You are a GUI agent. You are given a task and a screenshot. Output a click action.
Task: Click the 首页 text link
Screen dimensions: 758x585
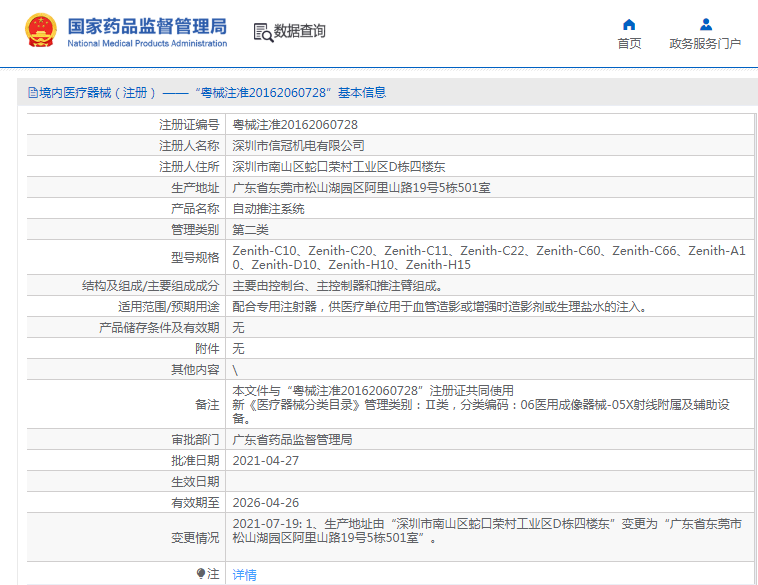click(629, 44)
